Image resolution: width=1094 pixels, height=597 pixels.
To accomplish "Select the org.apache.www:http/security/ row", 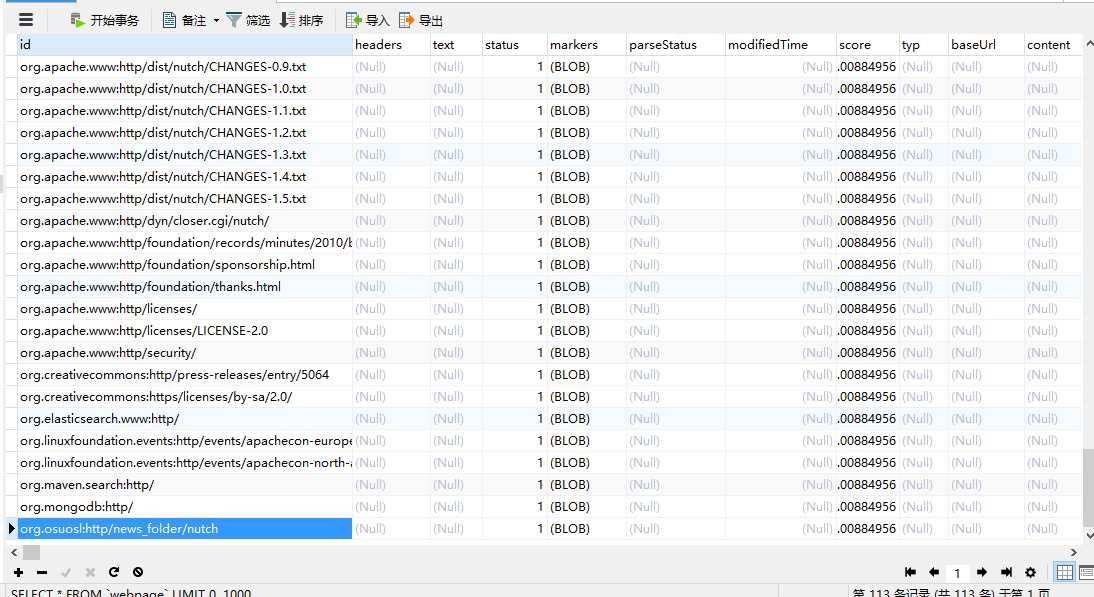I will point(185,353).
